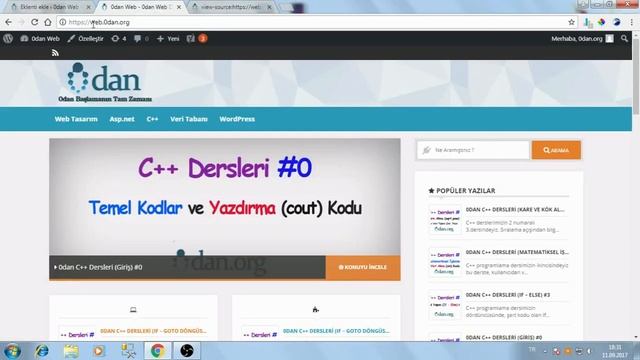Open popular post KARE VE KÖK AL...

(515, 209)
